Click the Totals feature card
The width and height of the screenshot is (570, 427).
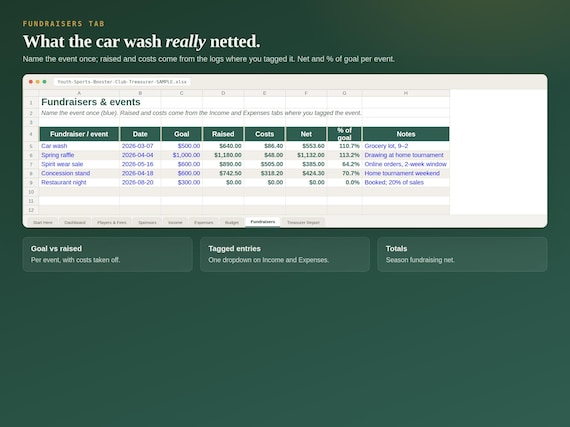(x=462, y=254)
